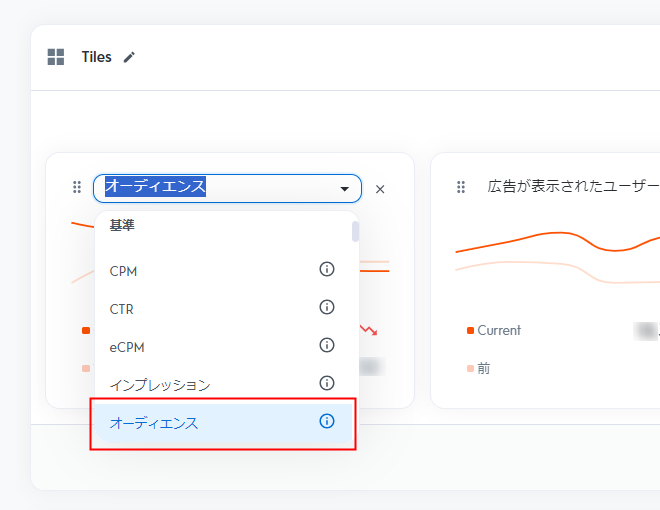This screenshot has height=510, width=660.
Task: Show info for the CTR metric
Action: [x=326, y=308]
